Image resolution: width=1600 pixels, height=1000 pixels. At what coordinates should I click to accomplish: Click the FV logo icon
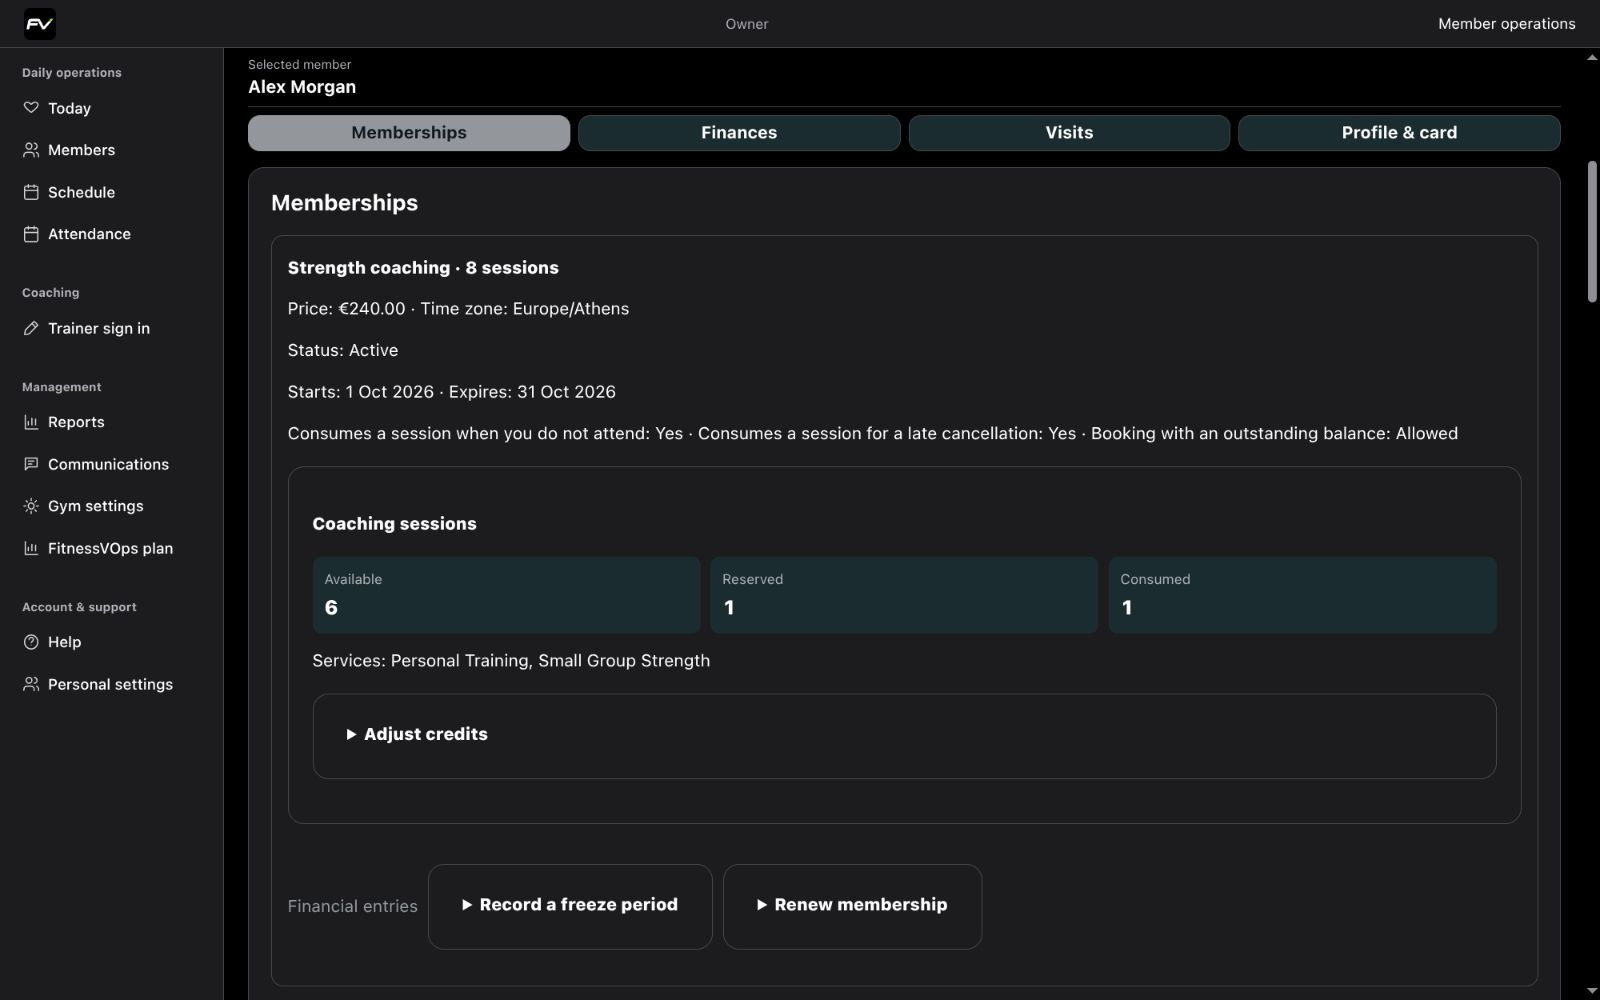click(40, 24)
